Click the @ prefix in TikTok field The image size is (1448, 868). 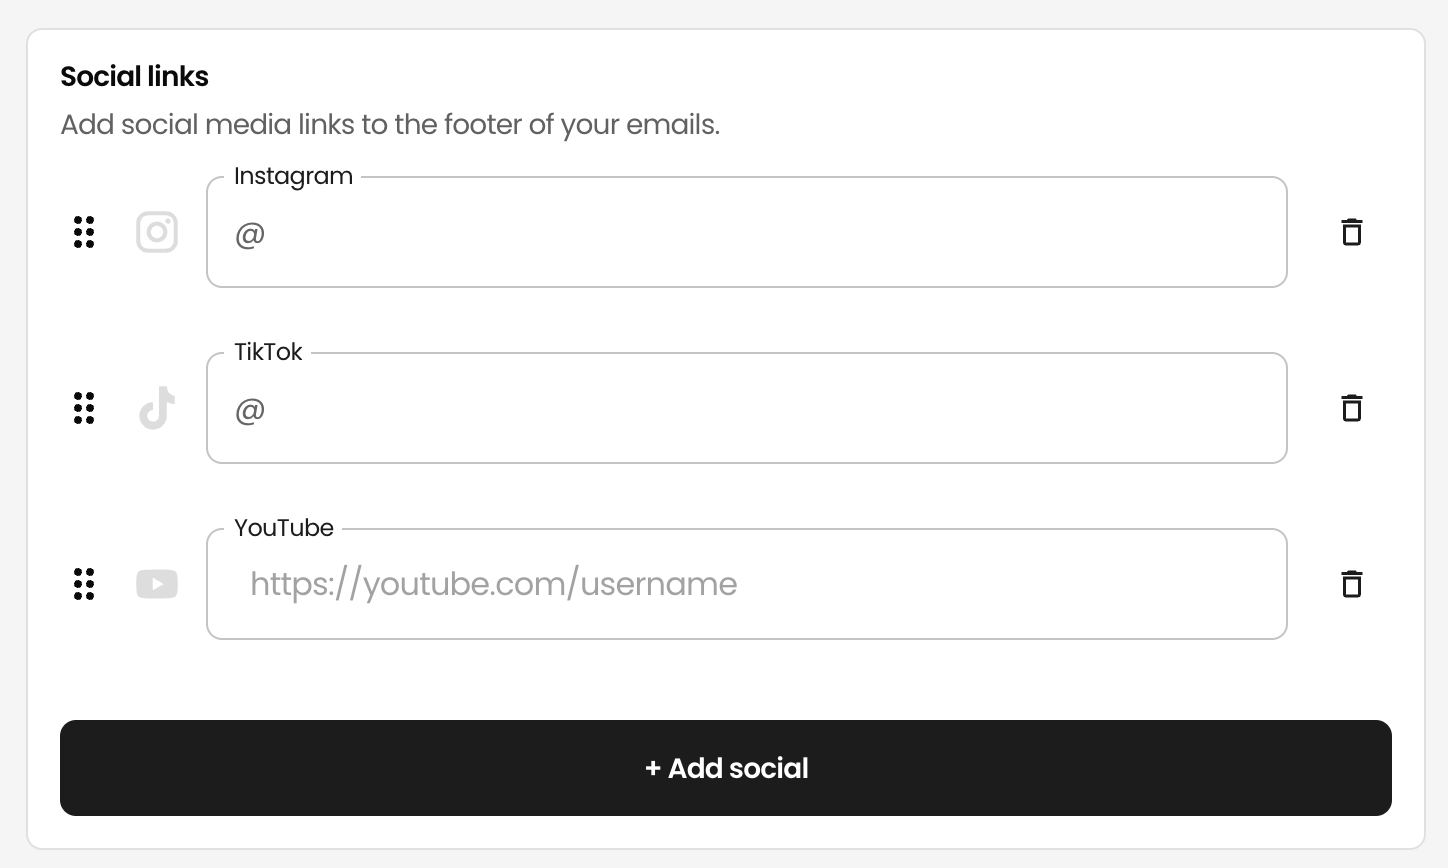(x=250, y=411)
